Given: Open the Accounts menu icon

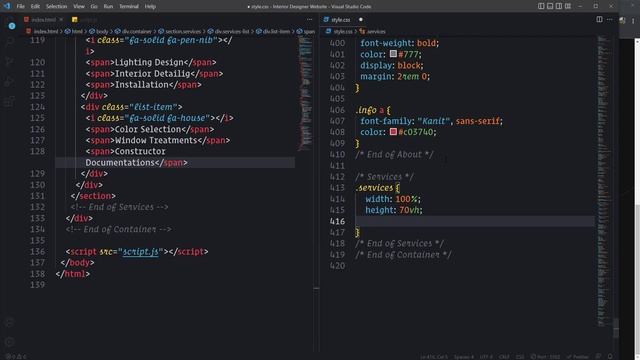Looking at the screenshot, I should (9, 322).
